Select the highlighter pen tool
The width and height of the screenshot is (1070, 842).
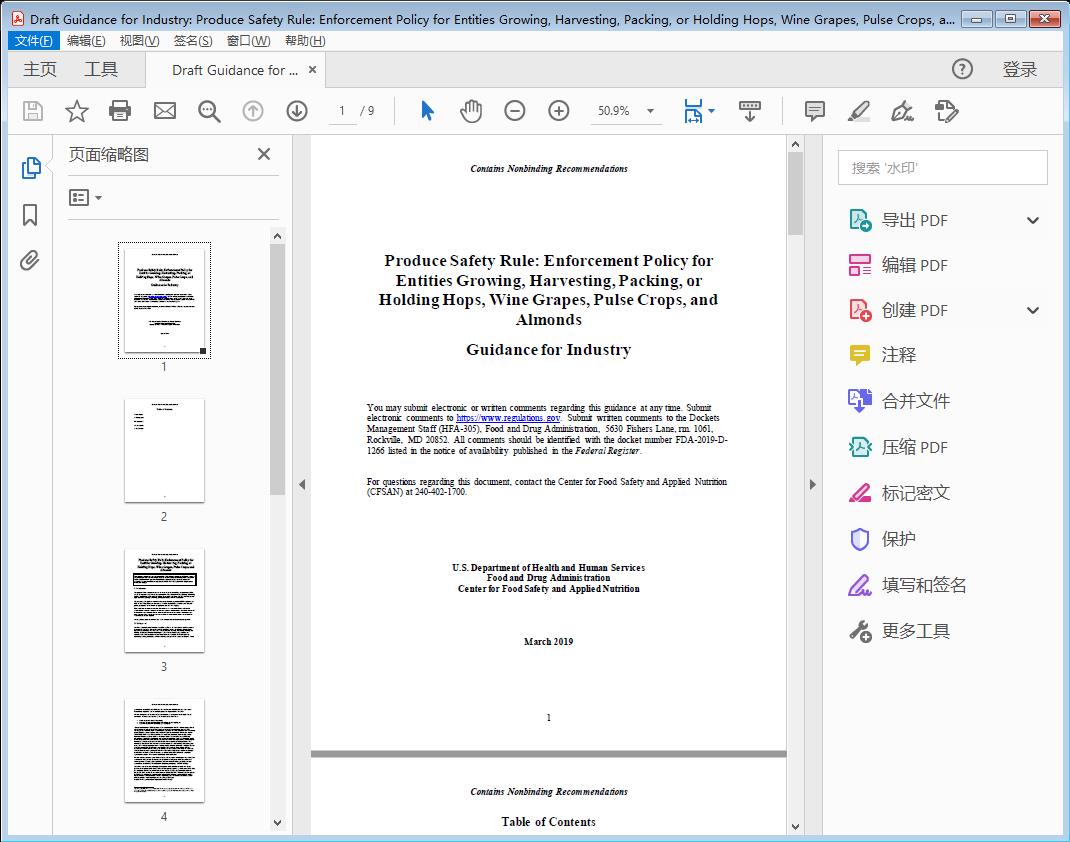click(x=858, y=111)
